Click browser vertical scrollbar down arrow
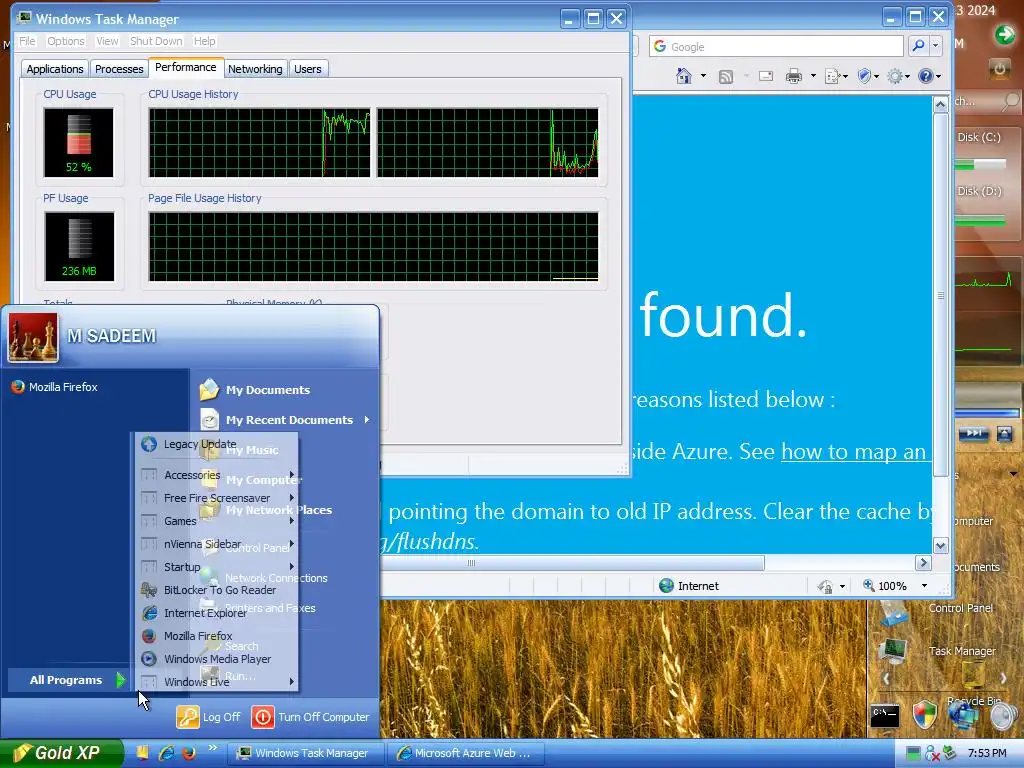The height and width of the screenshot is (768, 1024). tap(940, 545)
